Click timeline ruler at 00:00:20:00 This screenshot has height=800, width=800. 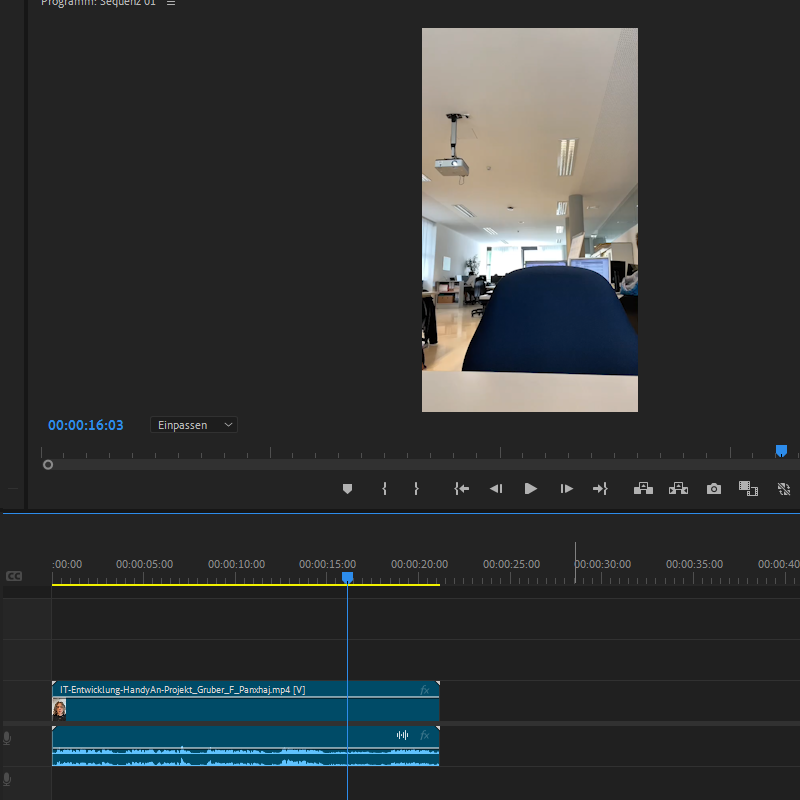(x=419, y=564)
